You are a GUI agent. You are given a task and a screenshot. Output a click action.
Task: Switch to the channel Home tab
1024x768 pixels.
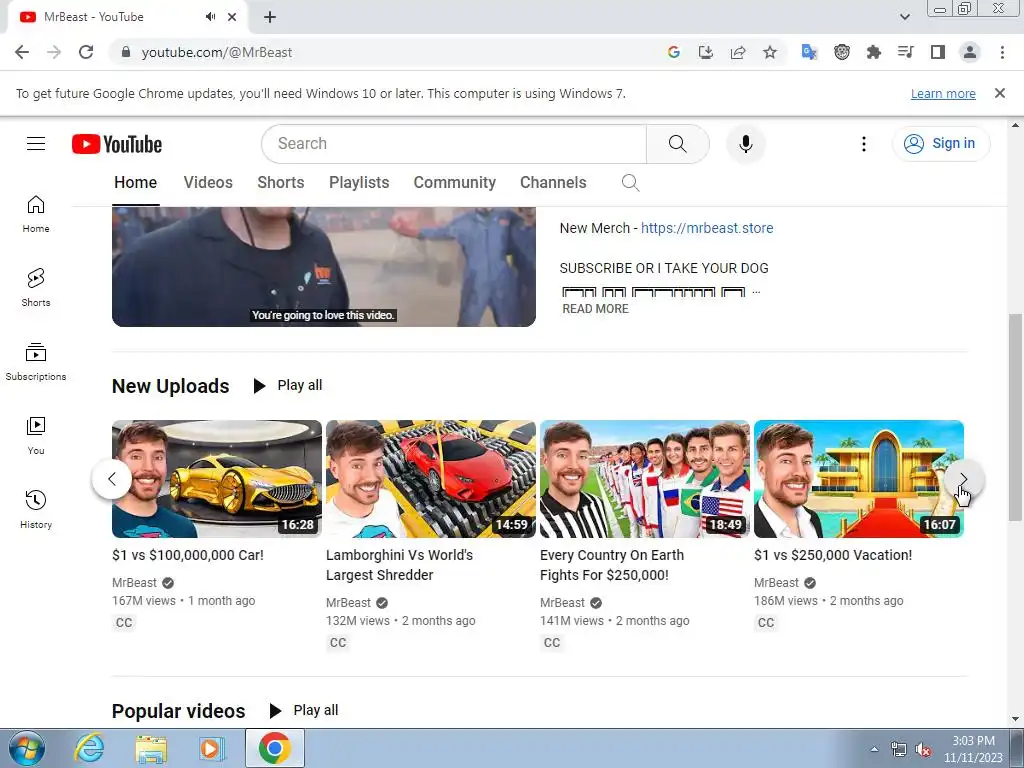pos(135,183)
